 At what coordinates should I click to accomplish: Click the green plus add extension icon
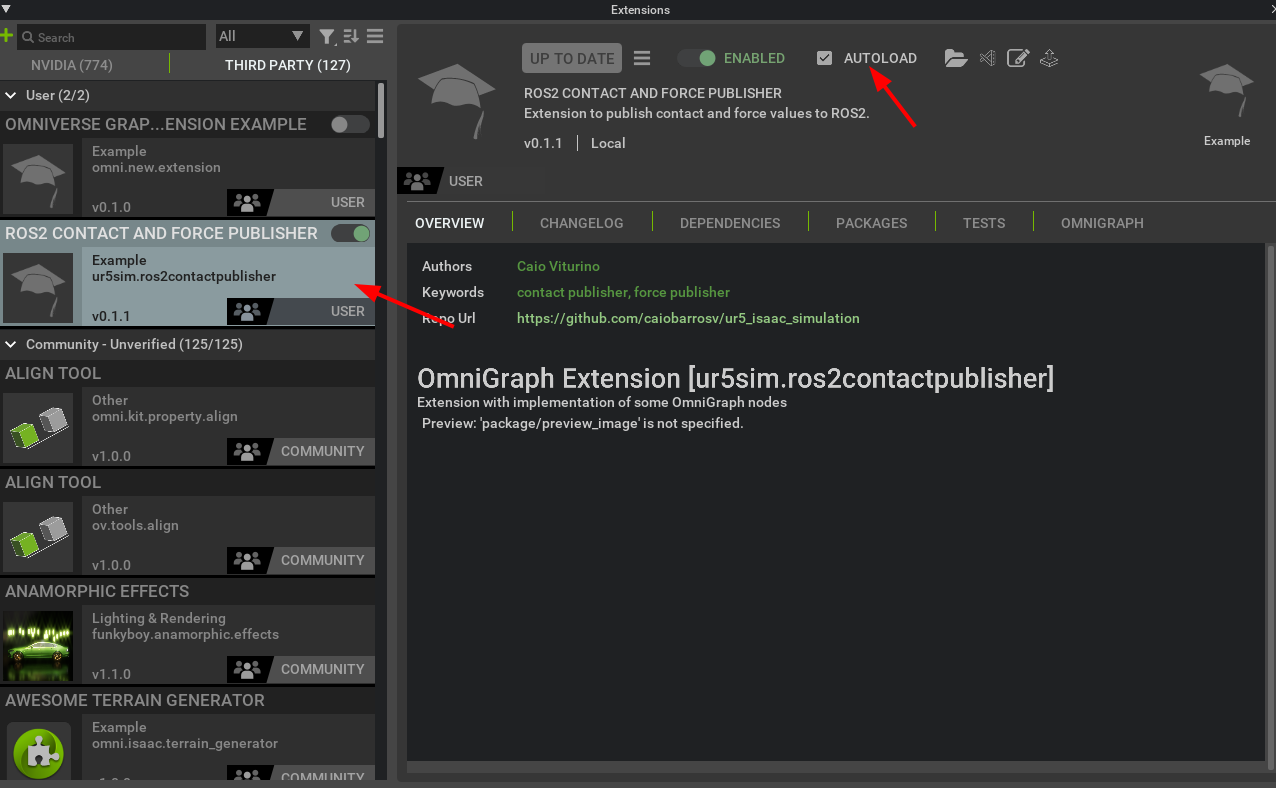(x=7, y=36)
